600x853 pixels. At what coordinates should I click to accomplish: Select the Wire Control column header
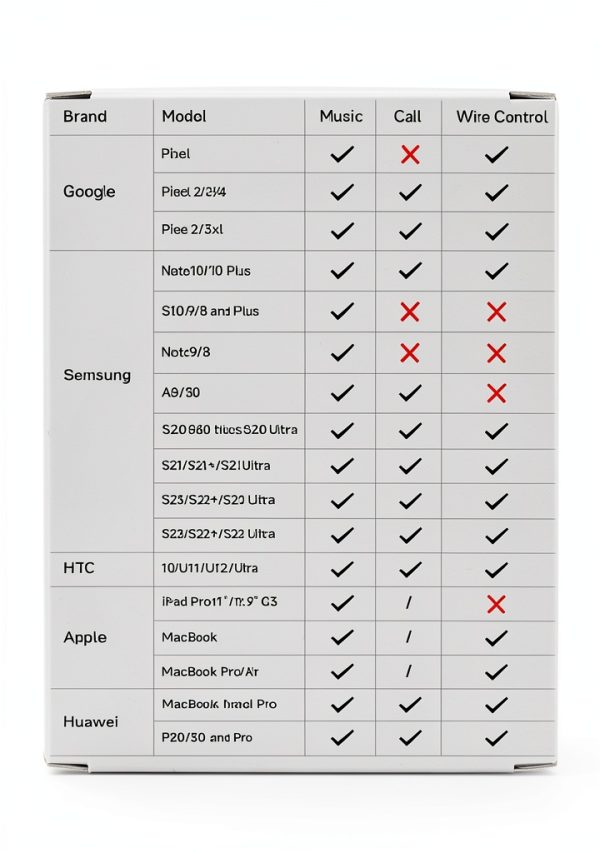click(502, 117)
